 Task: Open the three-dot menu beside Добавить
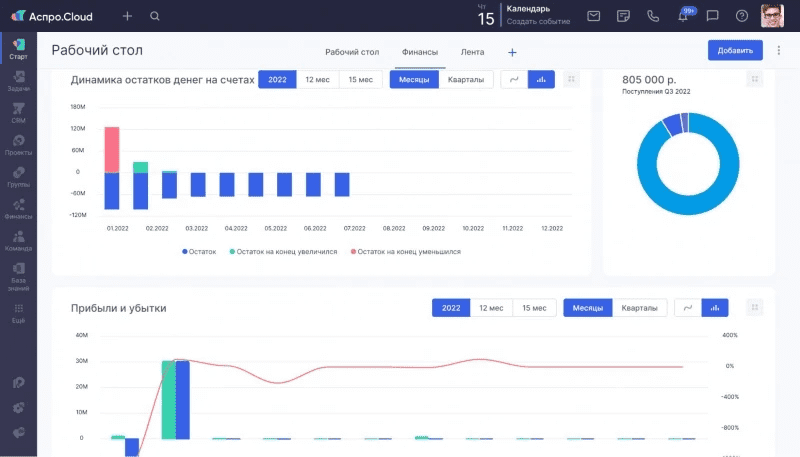(x=778, y=50)
